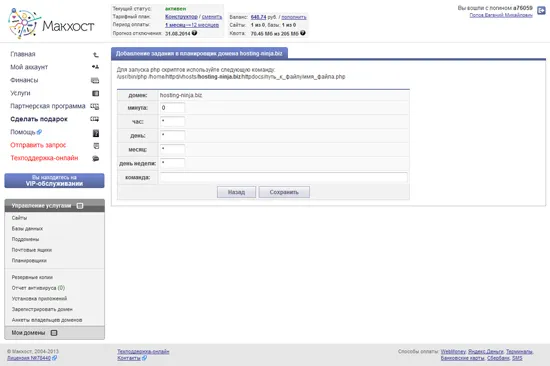Open Услуги menu item
The height and width of the screenshot is (366, 550).
(20, 93)
